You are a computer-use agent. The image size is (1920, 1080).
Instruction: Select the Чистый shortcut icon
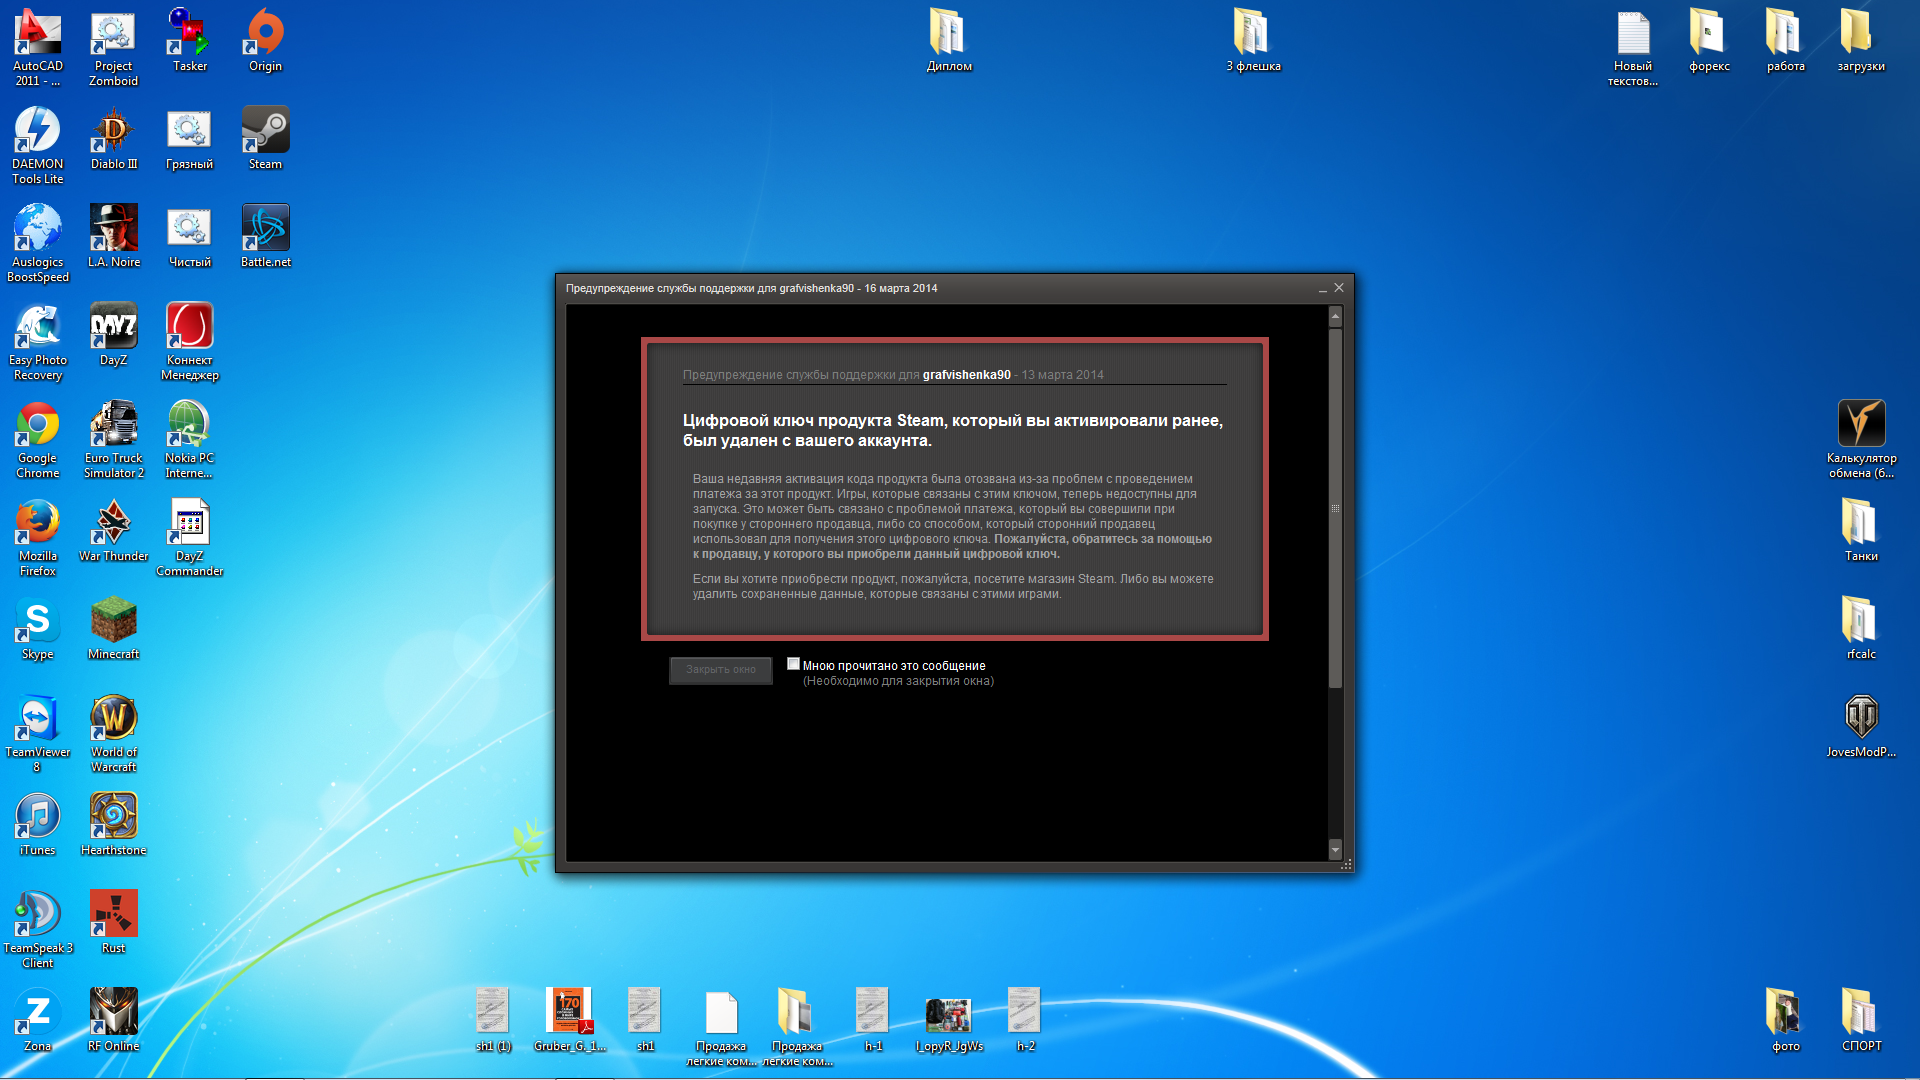pos(190,236)
